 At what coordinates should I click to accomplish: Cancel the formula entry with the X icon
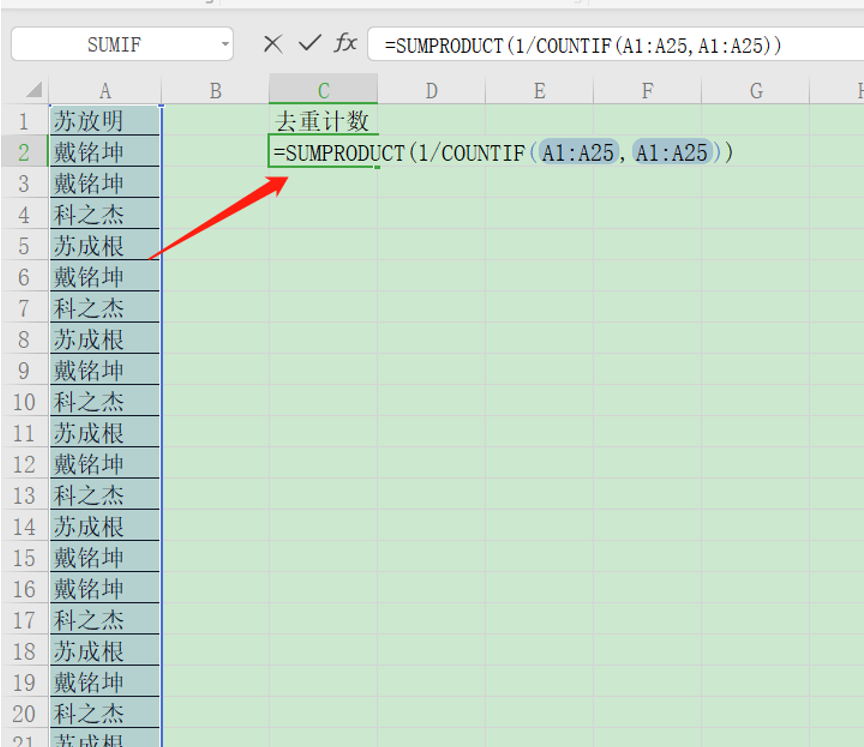[273, 44]
